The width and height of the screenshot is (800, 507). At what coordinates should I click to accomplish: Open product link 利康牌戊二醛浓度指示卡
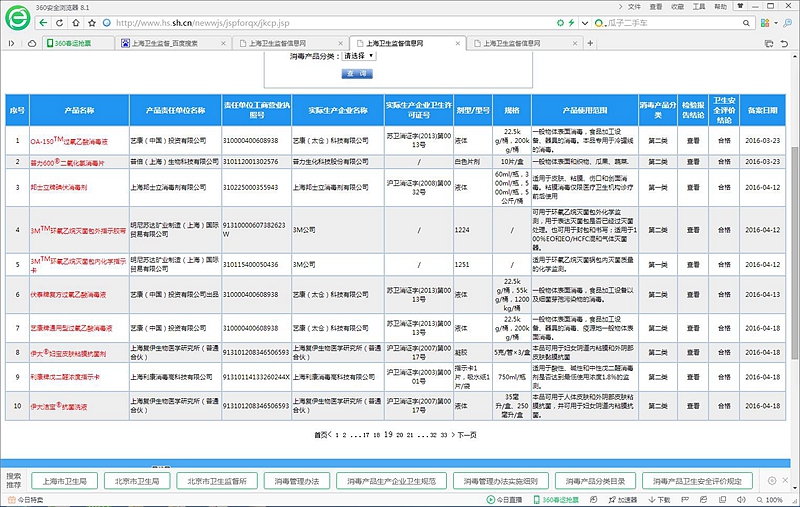[x=65, y=377]
